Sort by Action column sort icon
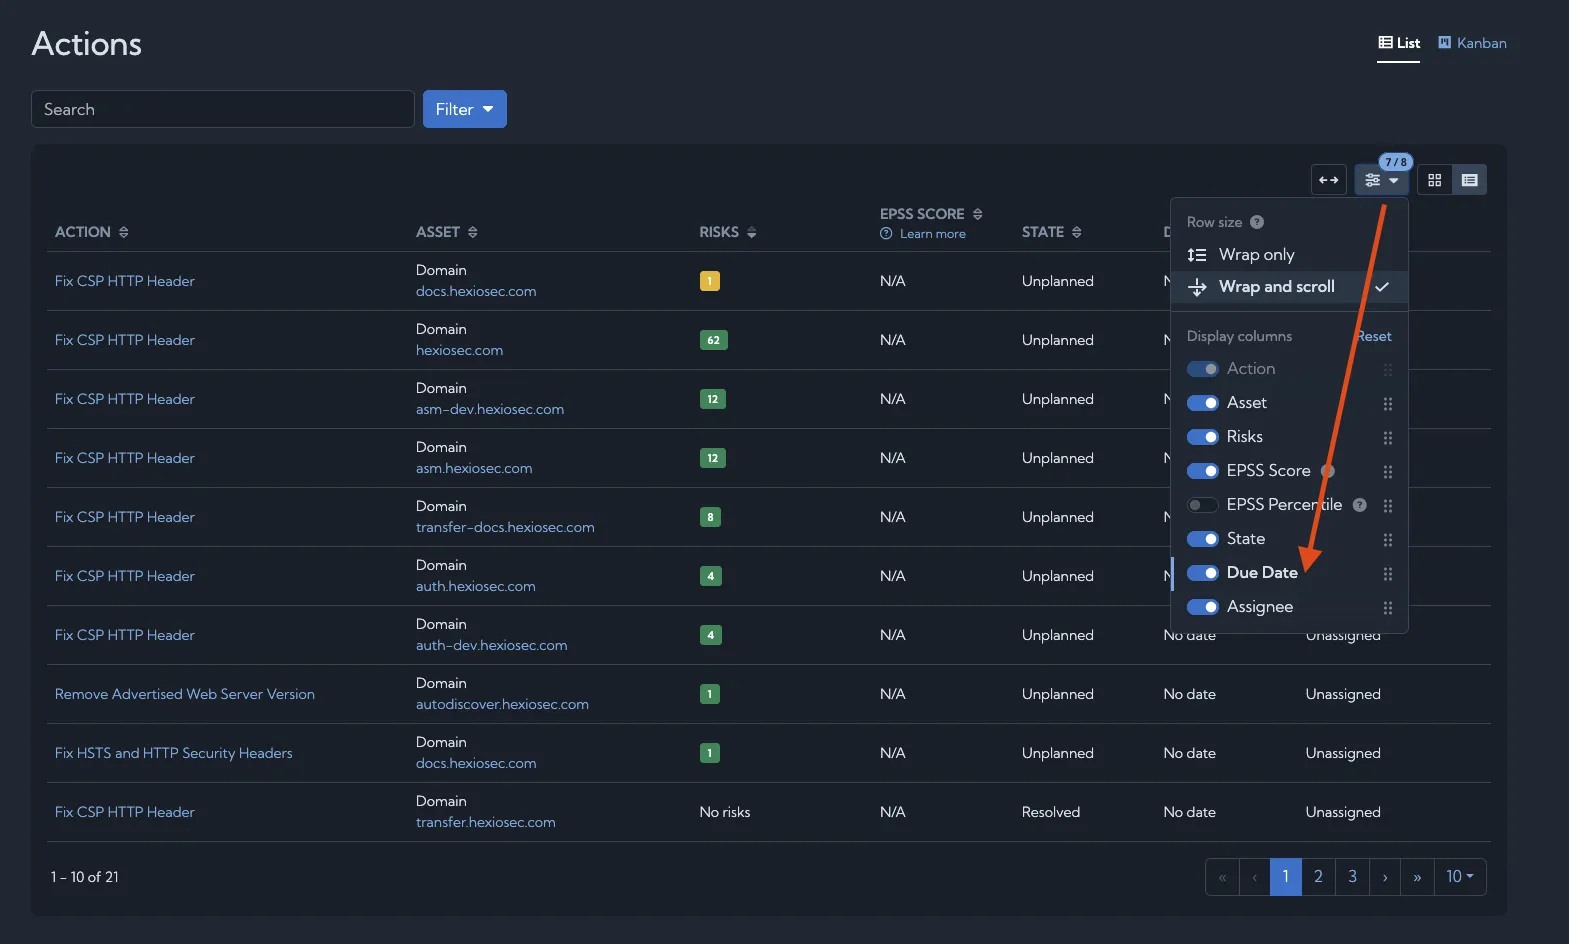 point(124,232)
